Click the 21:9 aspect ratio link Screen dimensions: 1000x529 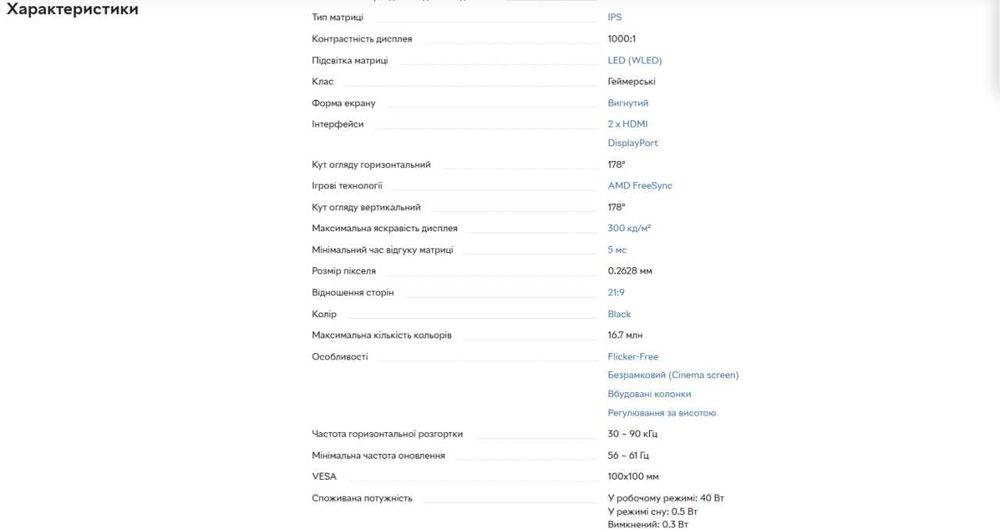point(617,292)
